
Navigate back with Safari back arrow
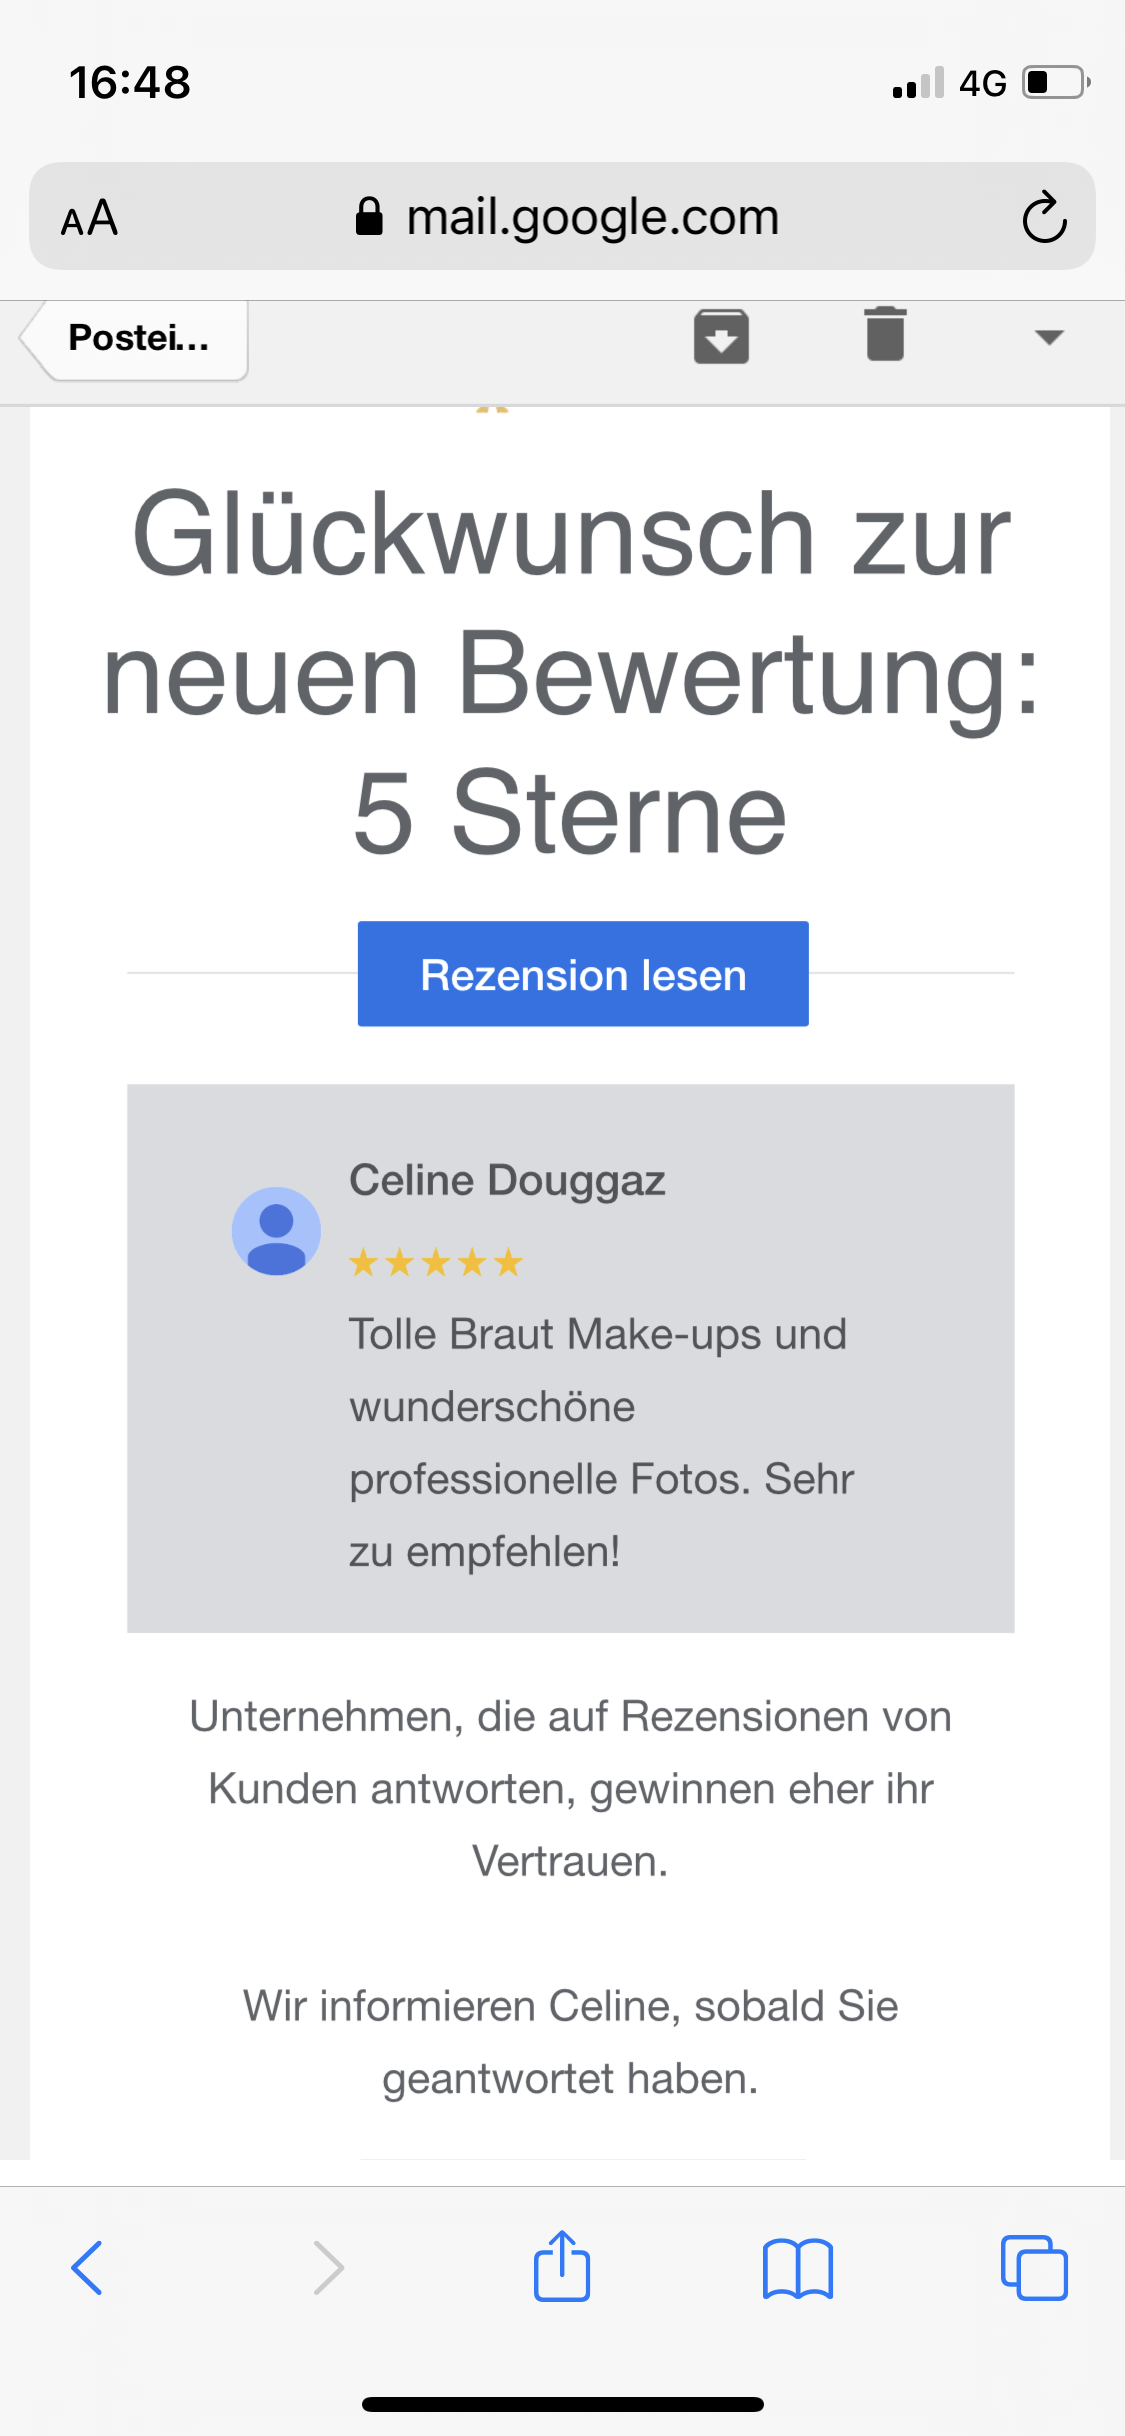pyautogui.click(x=87, y=2267)
